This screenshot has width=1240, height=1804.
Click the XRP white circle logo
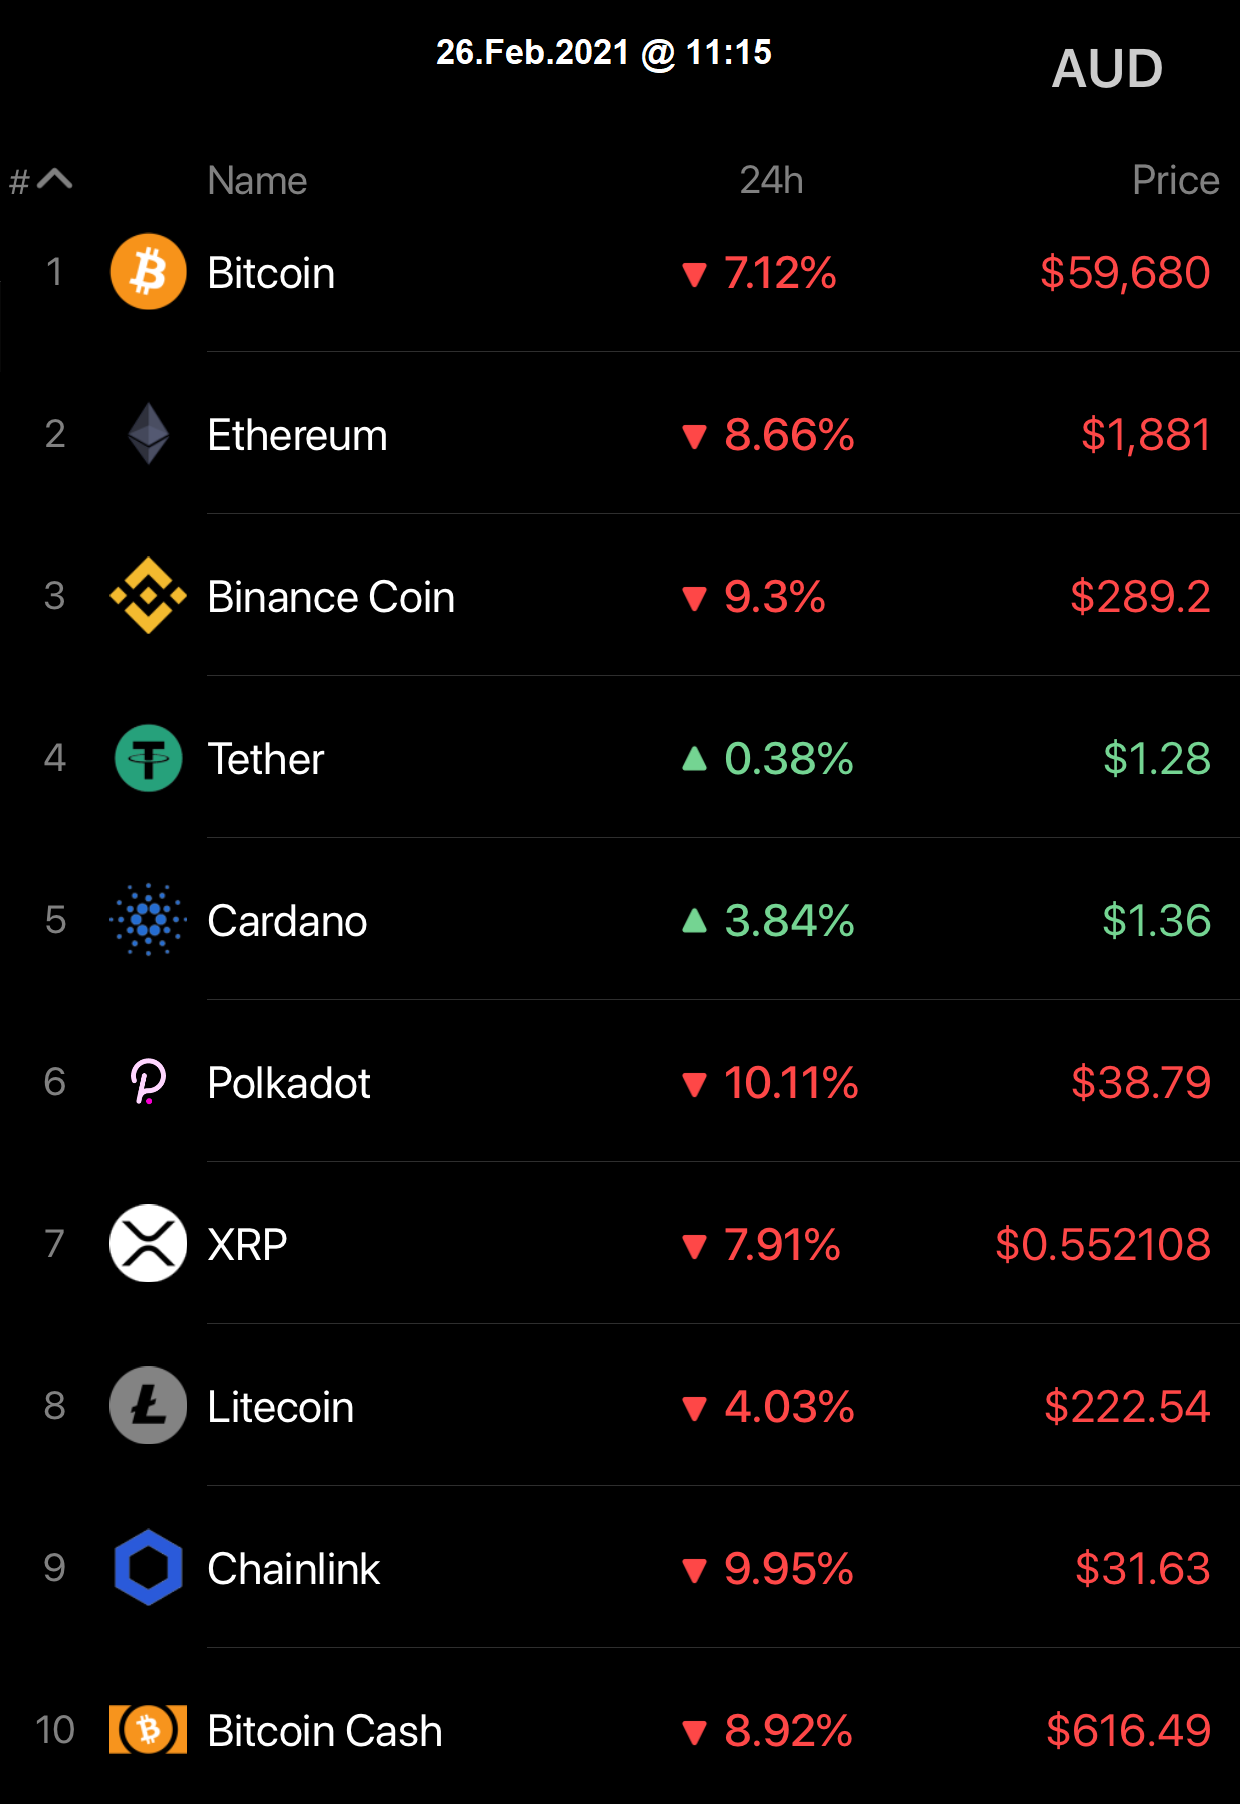(148, 1244)
